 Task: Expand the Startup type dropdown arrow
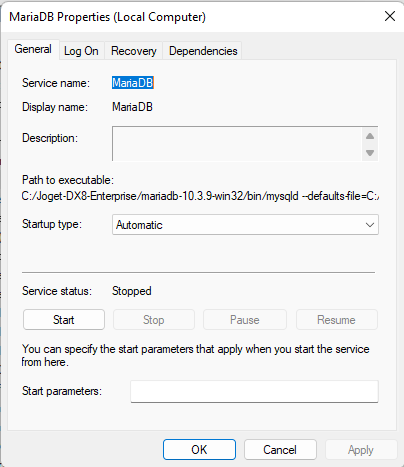click(x=370, y=225)
